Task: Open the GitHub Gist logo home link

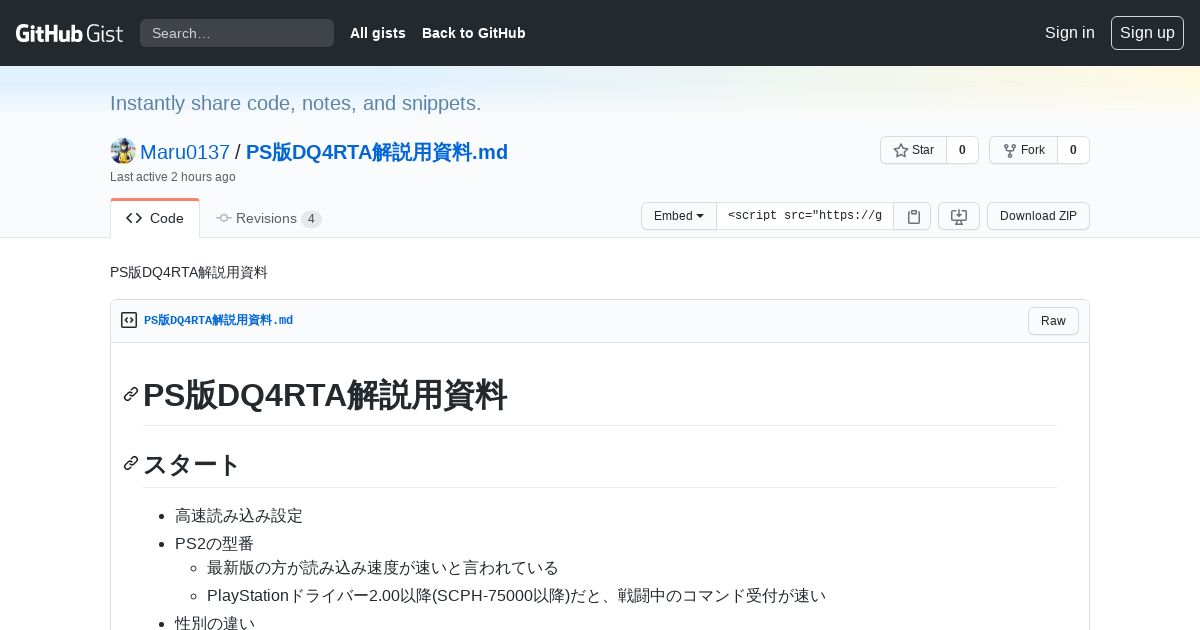Action: pyautogui.click(x=69, y=33)
